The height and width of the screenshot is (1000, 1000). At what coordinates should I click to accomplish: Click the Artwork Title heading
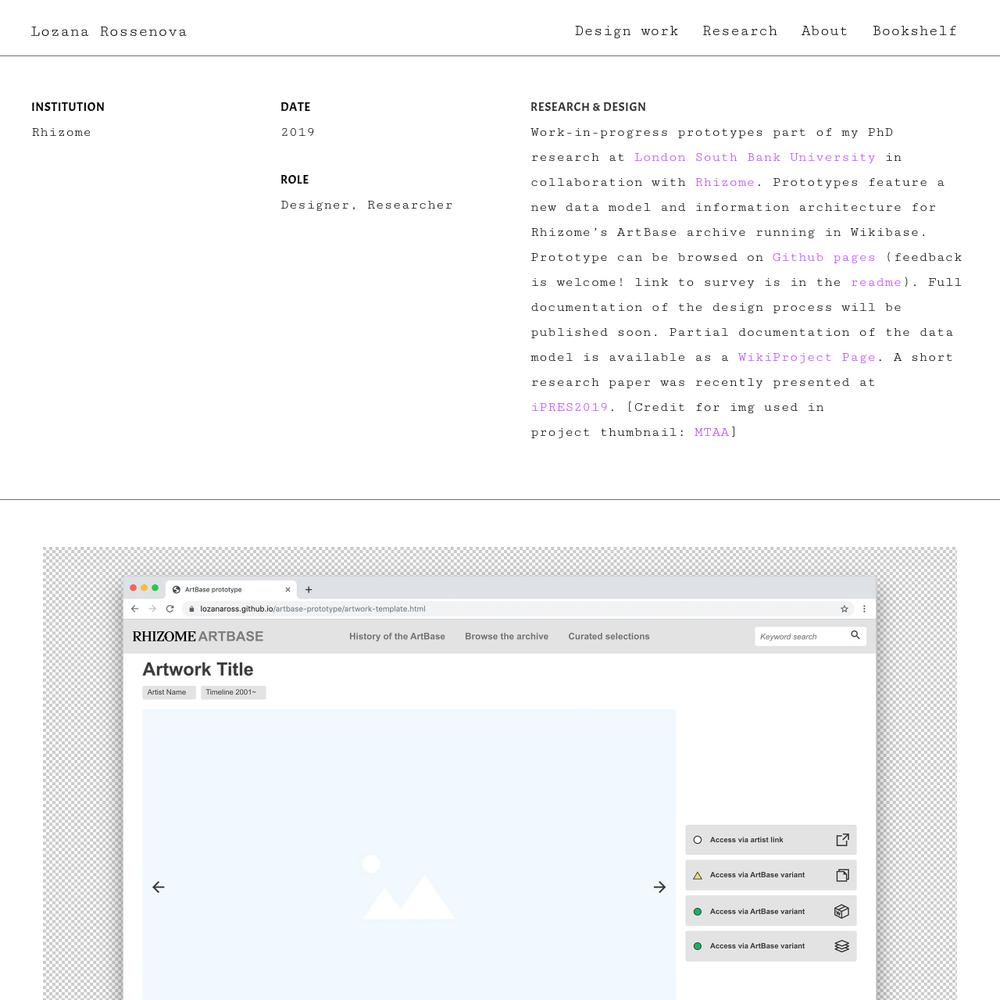tap(198, 669)
